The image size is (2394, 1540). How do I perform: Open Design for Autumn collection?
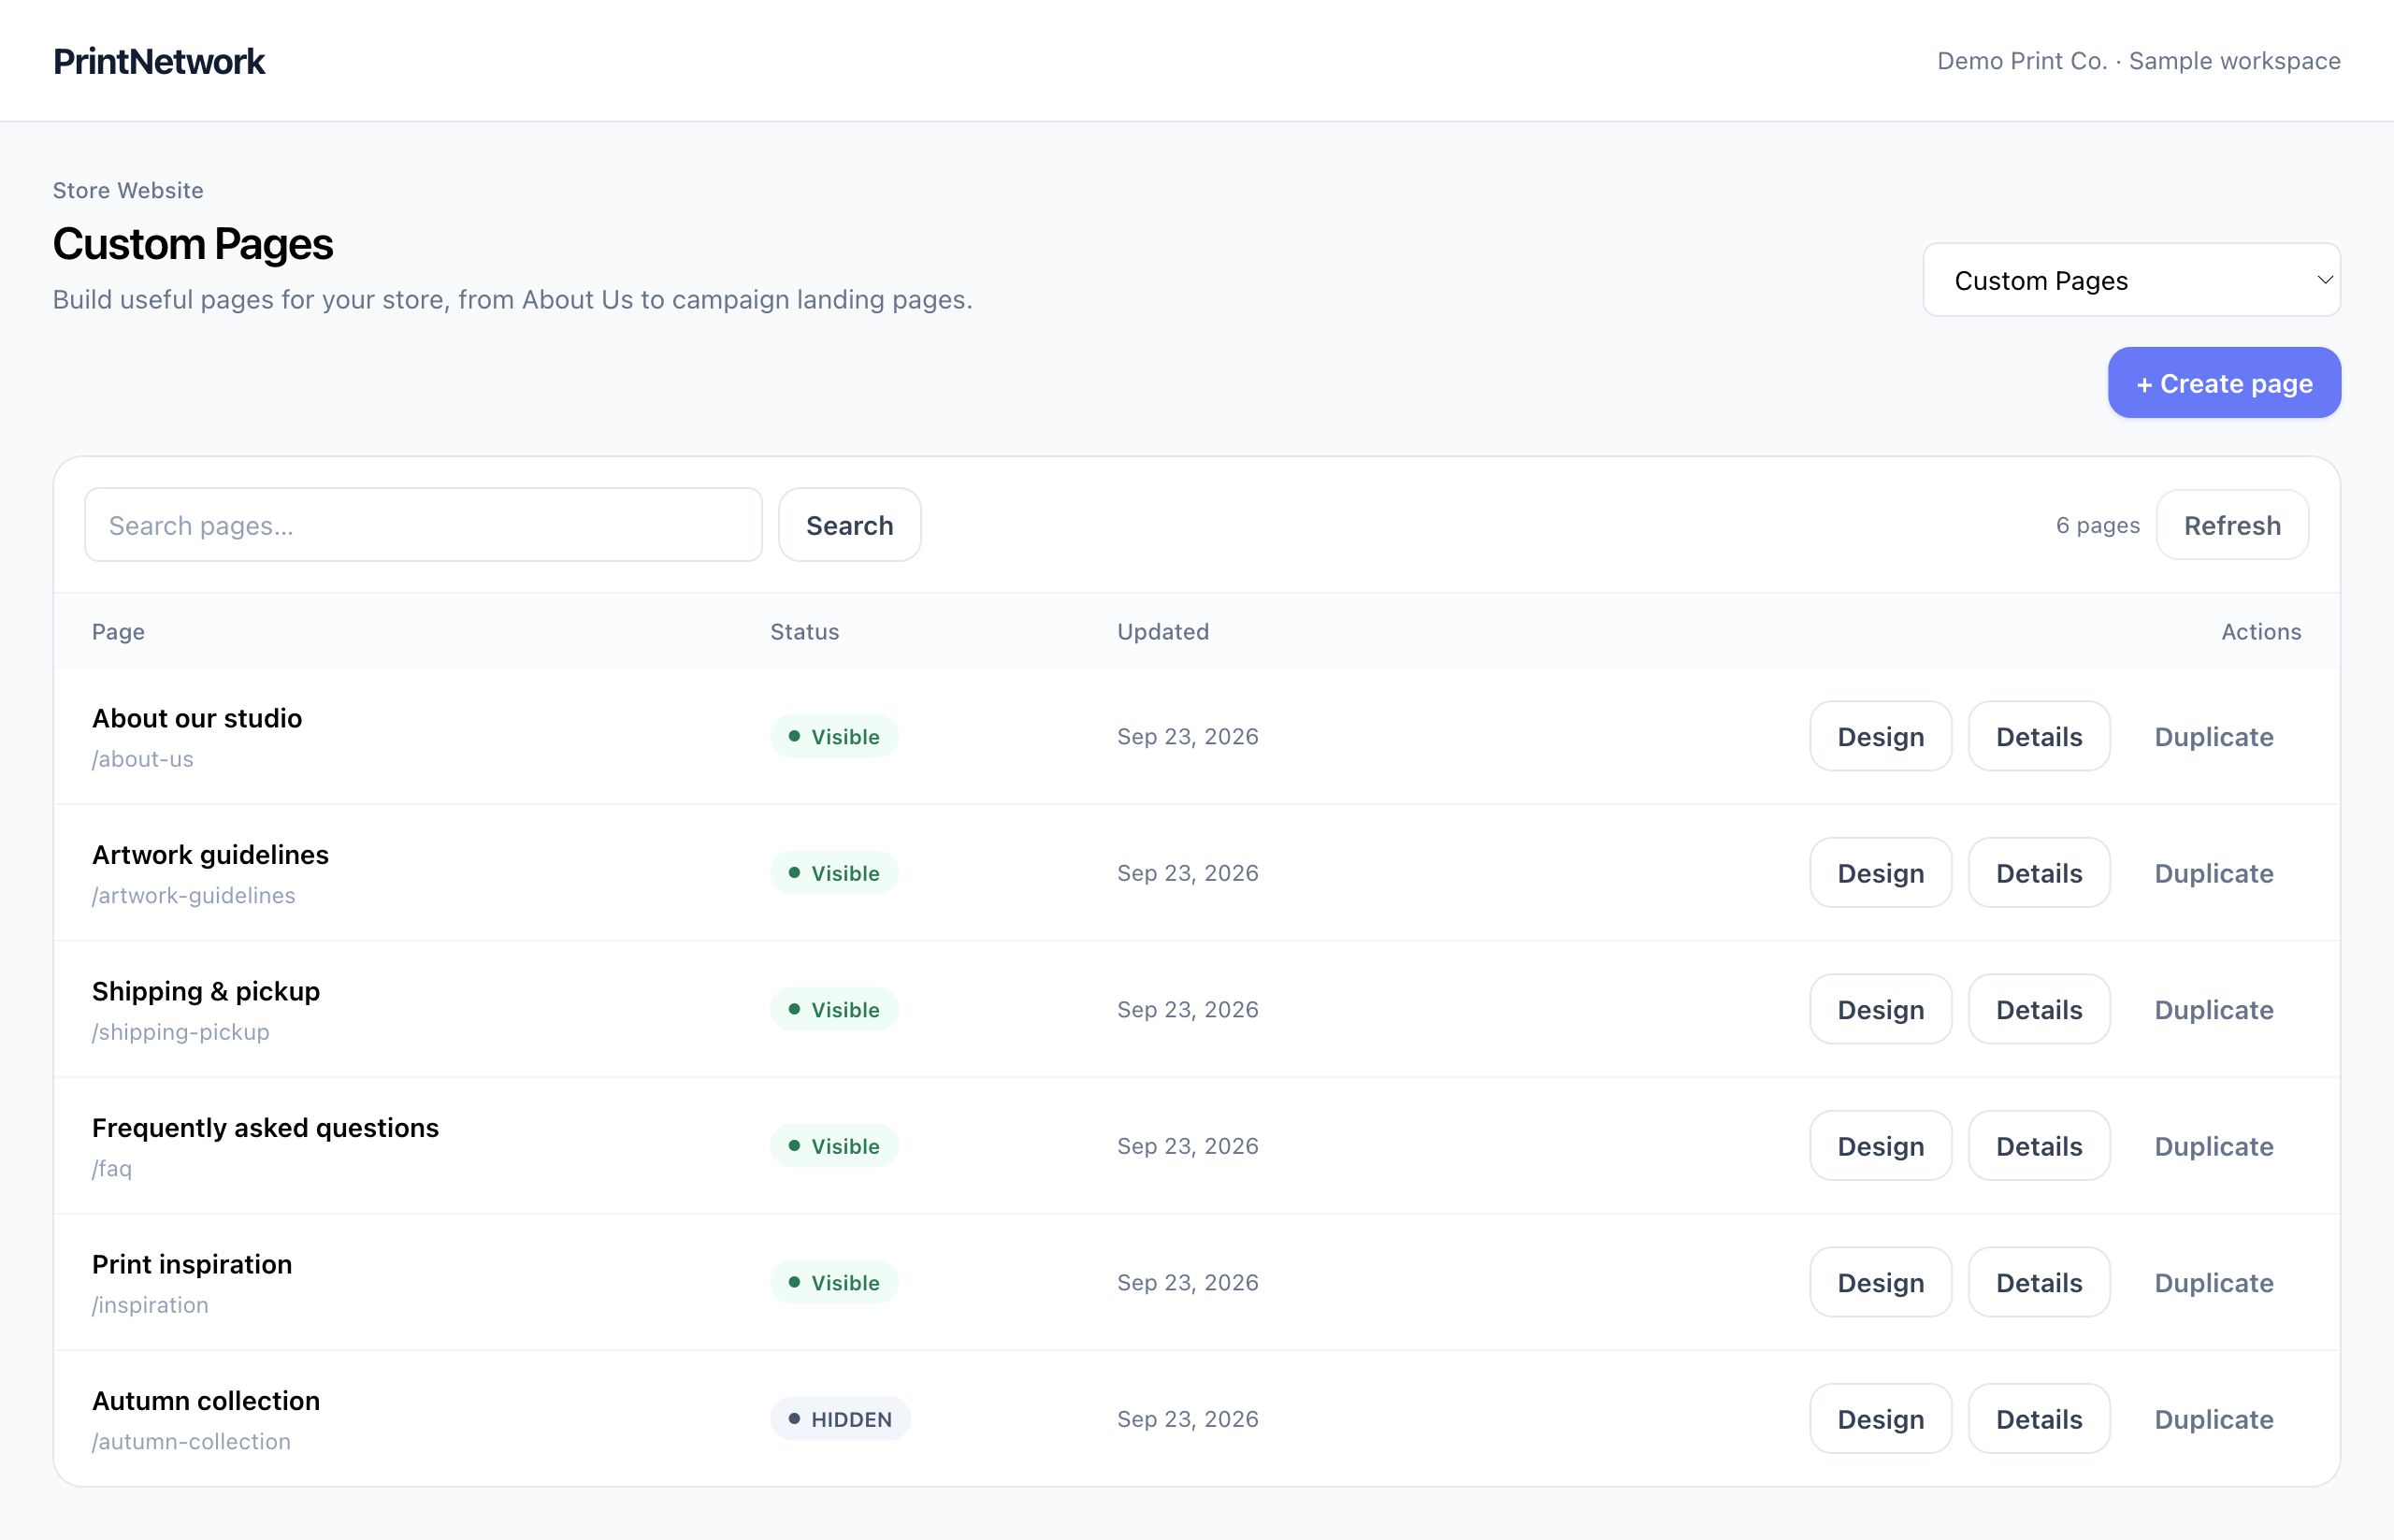click(x=1880, y=1419)
